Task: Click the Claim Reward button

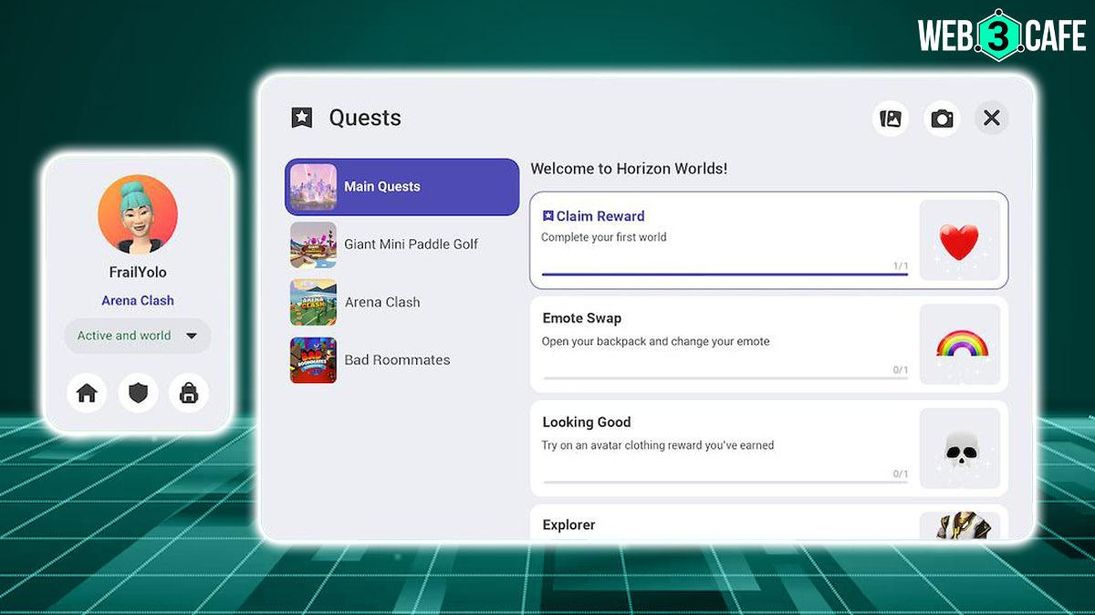Action: [599, 216]
